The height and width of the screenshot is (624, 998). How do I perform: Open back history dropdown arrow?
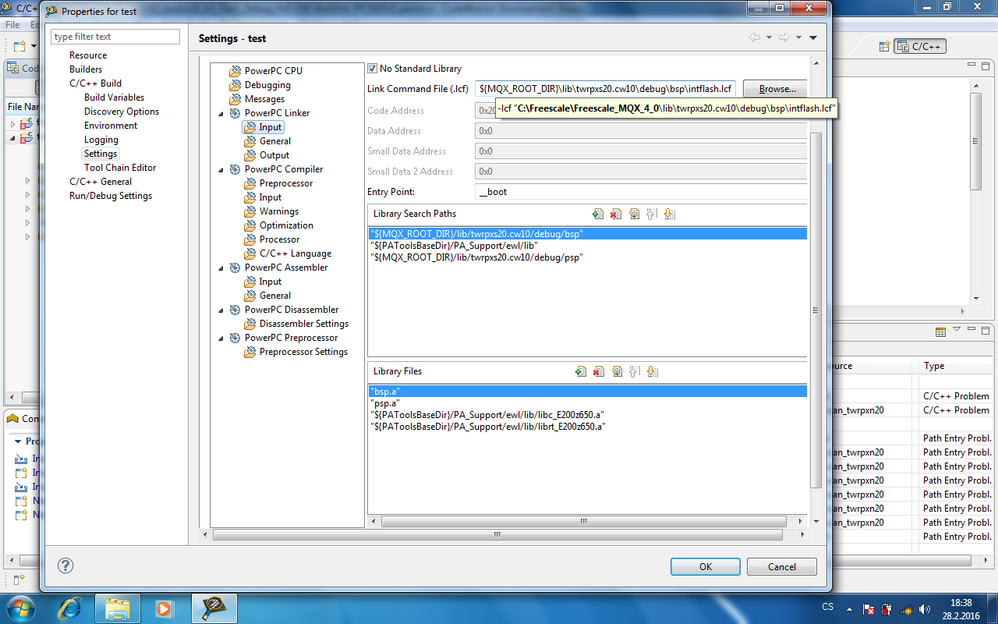click(x=769, y=38)
